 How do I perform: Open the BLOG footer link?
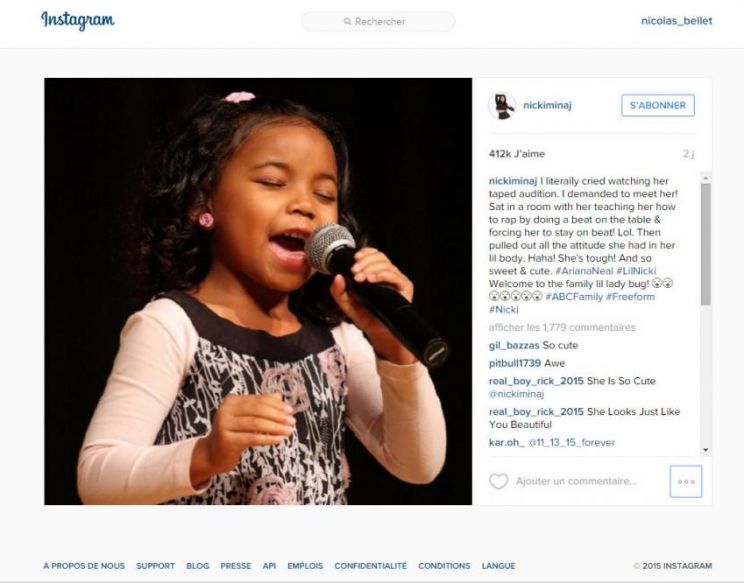point(197,566)
